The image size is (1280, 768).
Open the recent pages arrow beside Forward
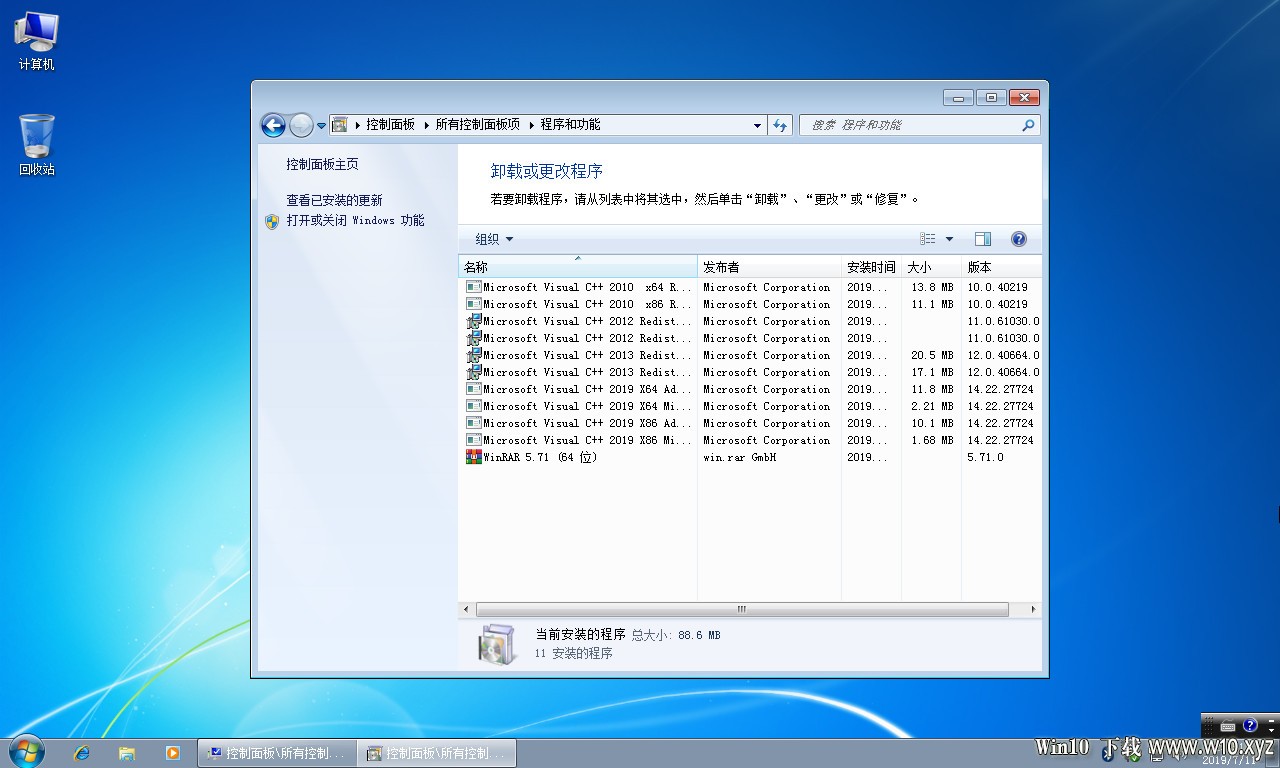pyautogui.click(x=321, y=126)
